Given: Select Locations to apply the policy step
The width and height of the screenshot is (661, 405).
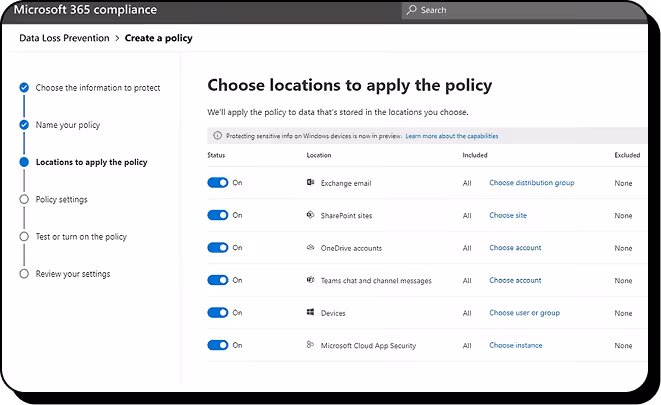Looking at the screenshot, I should coord(91,162).
